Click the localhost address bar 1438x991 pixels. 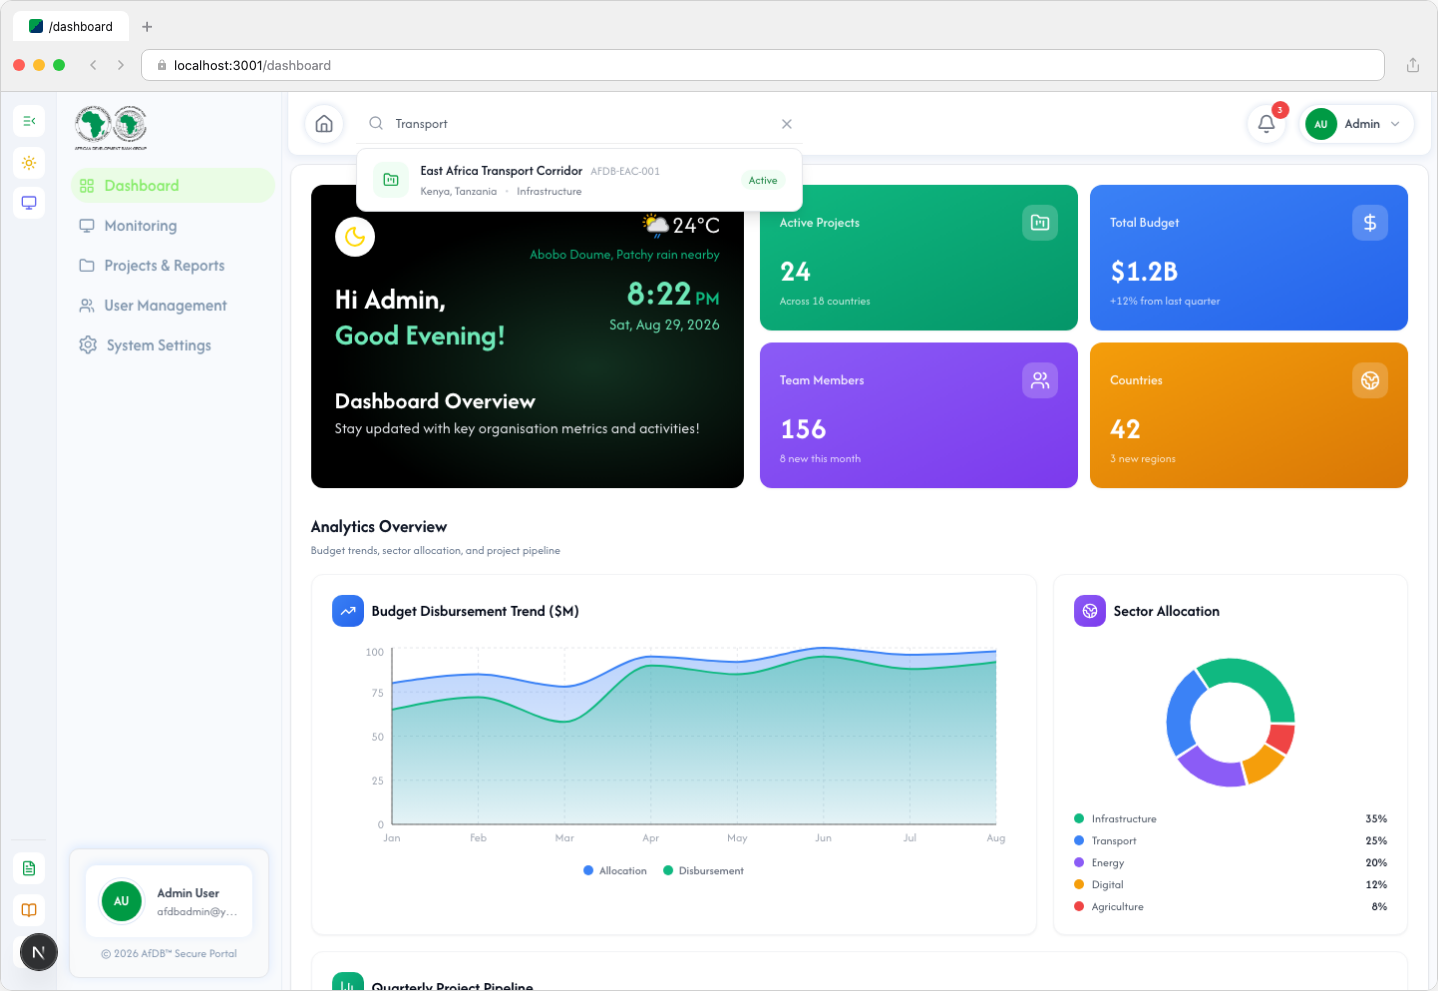click(763, 65)
